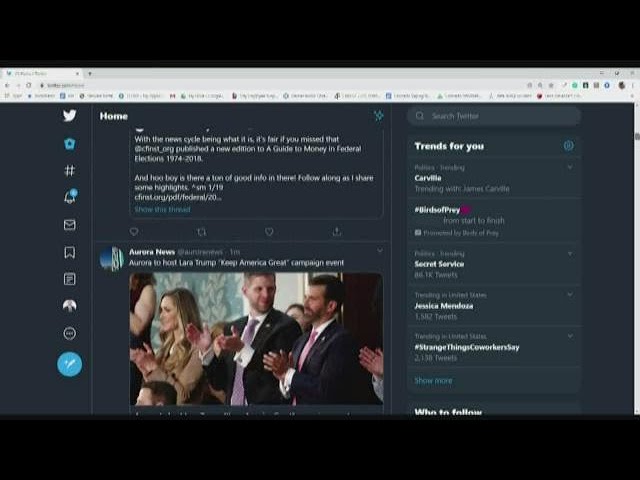Viewport: 640px width, 480px height.
Task: Like the cfinst_org thread tweet
Action: point(269,232)
